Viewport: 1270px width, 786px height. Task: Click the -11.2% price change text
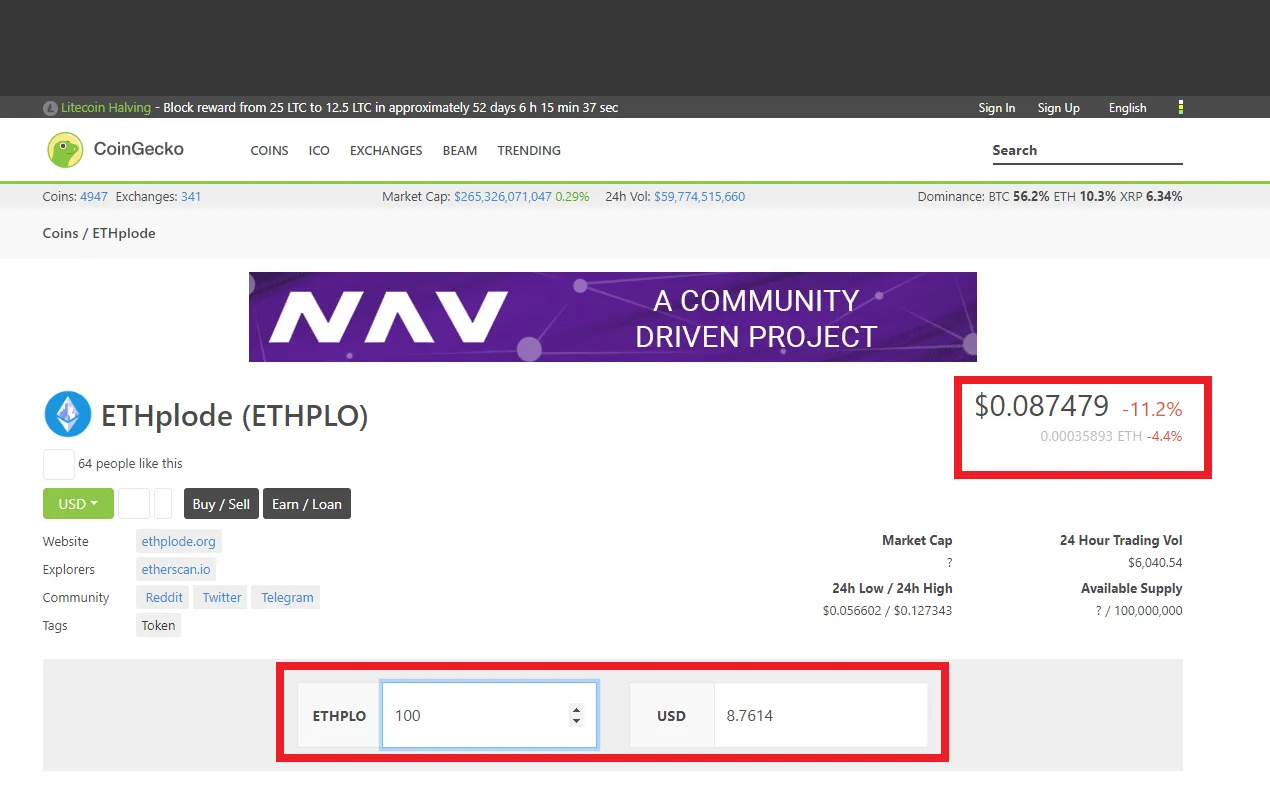click(1152, 409)
